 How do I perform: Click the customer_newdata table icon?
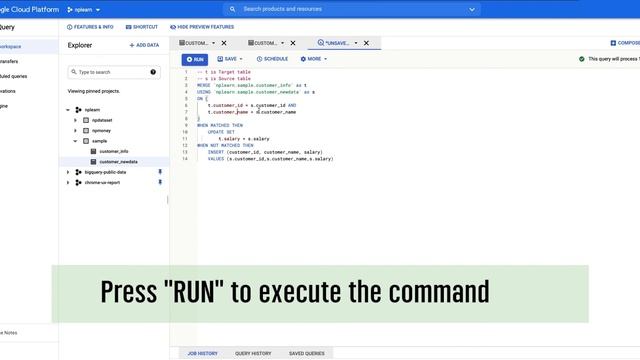(93, 162)
